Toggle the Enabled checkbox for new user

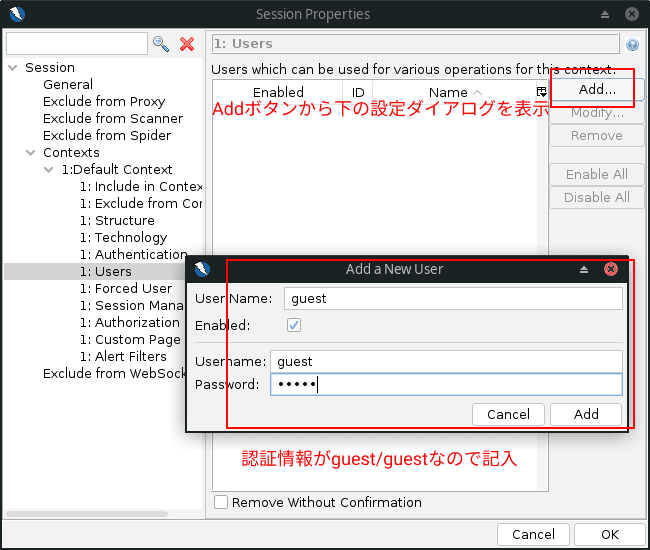(294, 325)
